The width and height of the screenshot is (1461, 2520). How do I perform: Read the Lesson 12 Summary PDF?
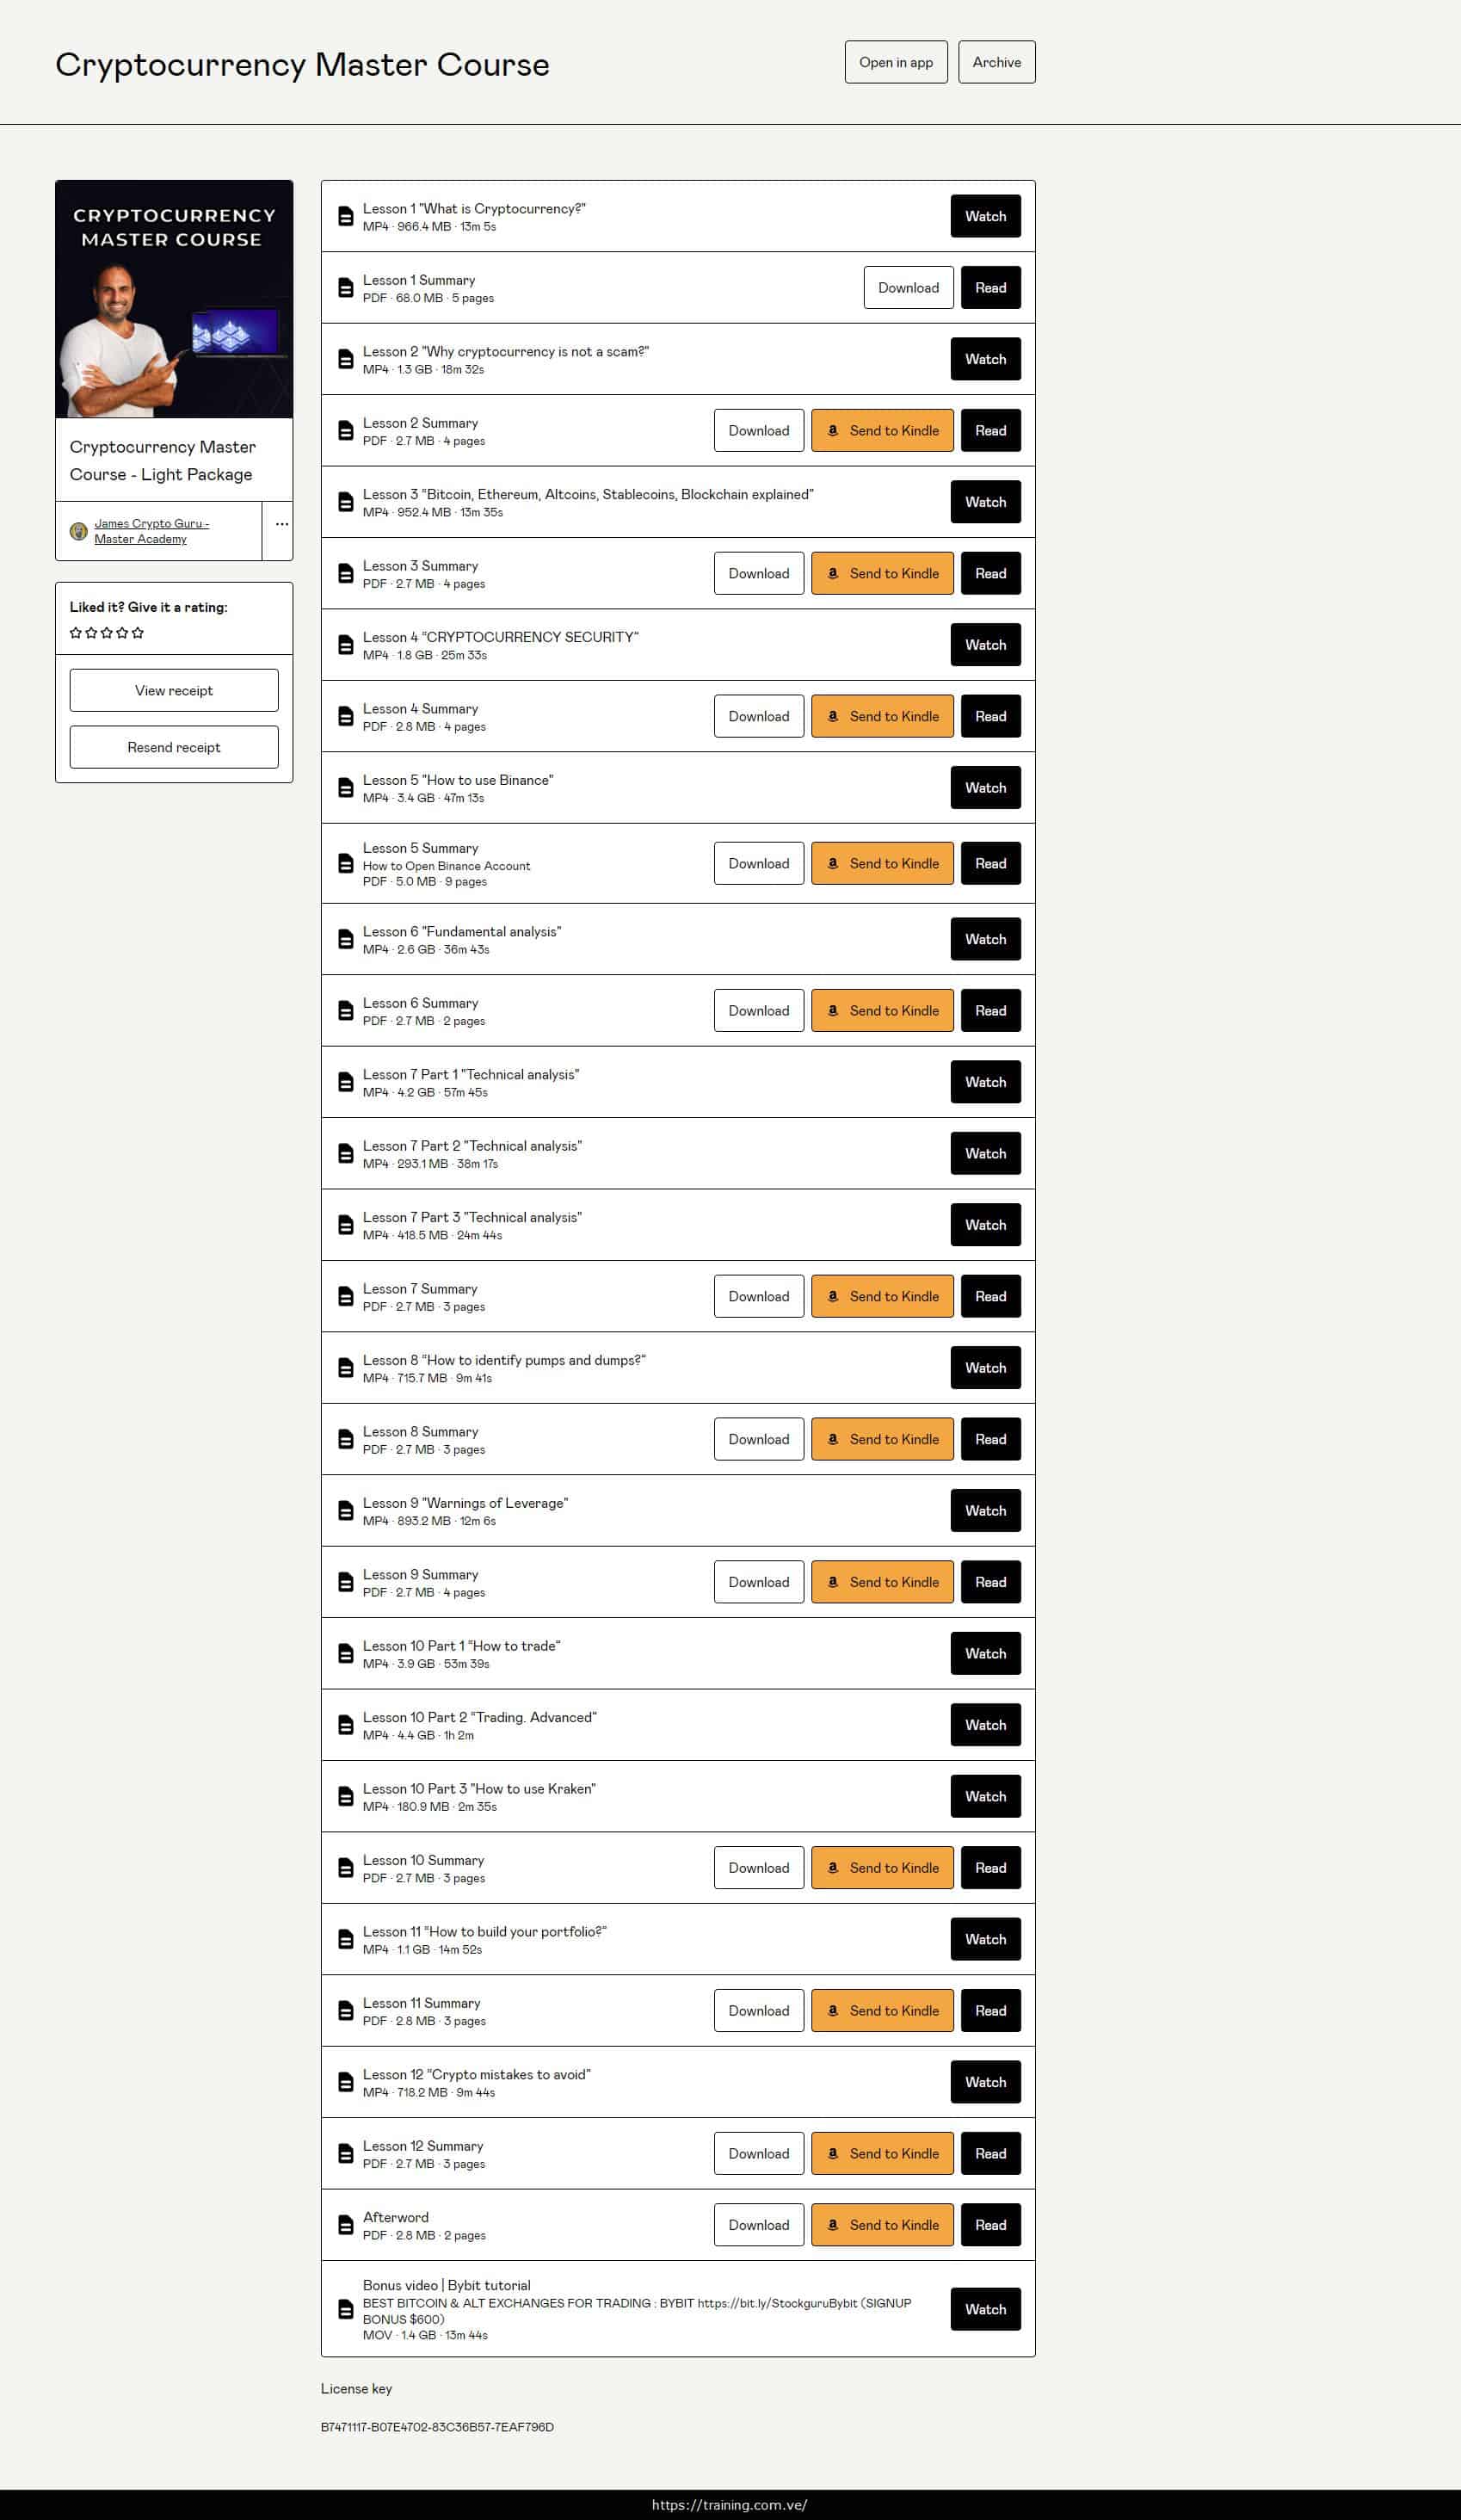(x=990, y=2153)
